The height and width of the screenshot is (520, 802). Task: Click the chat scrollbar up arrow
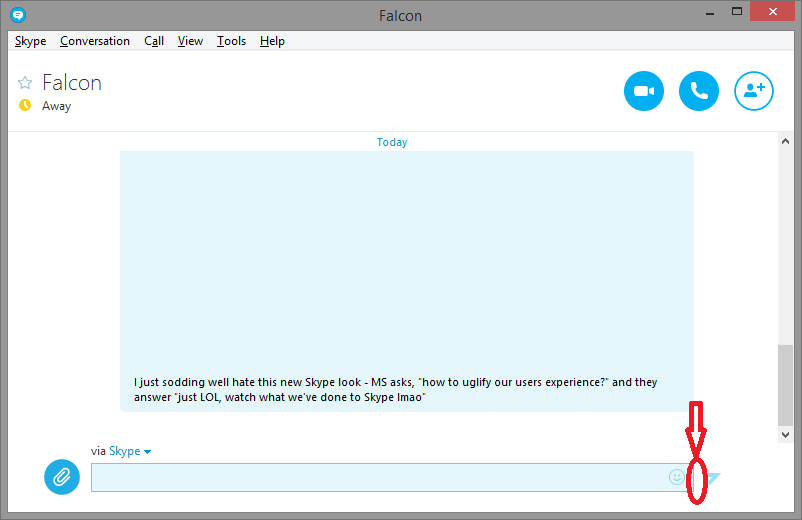click(785, 142)
